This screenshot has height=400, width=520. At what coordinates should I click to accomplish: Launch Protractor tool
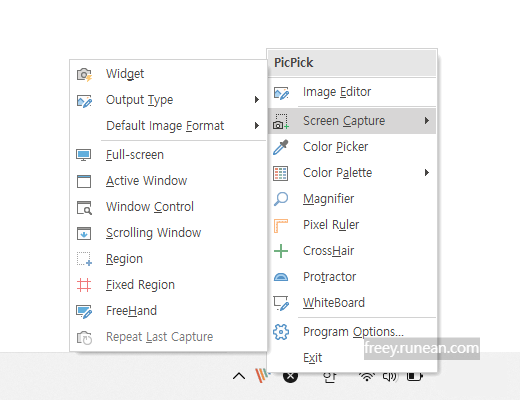point(352,277)
